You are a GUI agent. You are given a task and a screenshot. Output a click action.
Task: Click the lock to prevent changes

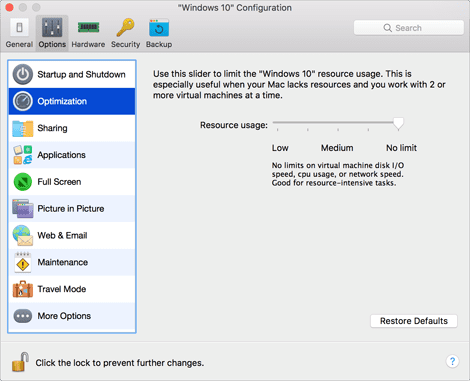click(x=20, y=362)
